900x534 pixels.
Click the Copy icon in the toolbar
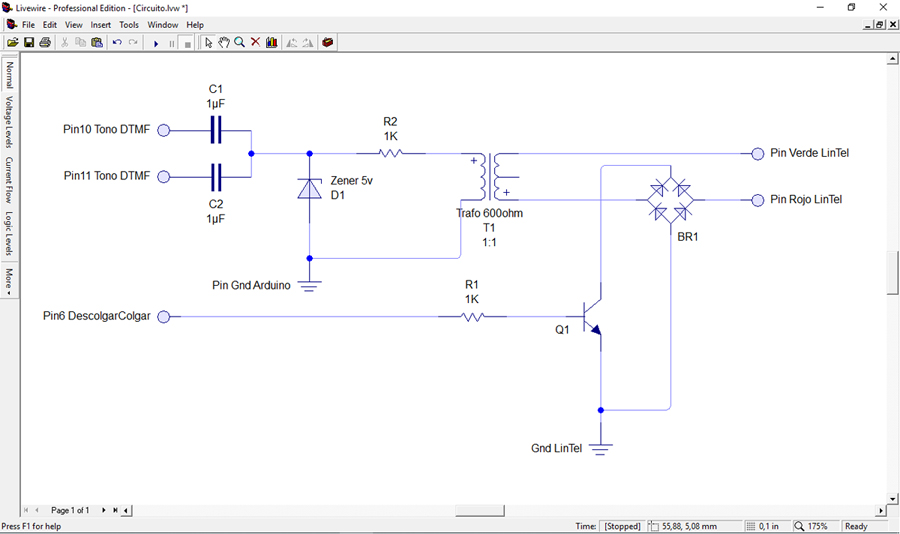pyautogui.click(x=80, y=42)
